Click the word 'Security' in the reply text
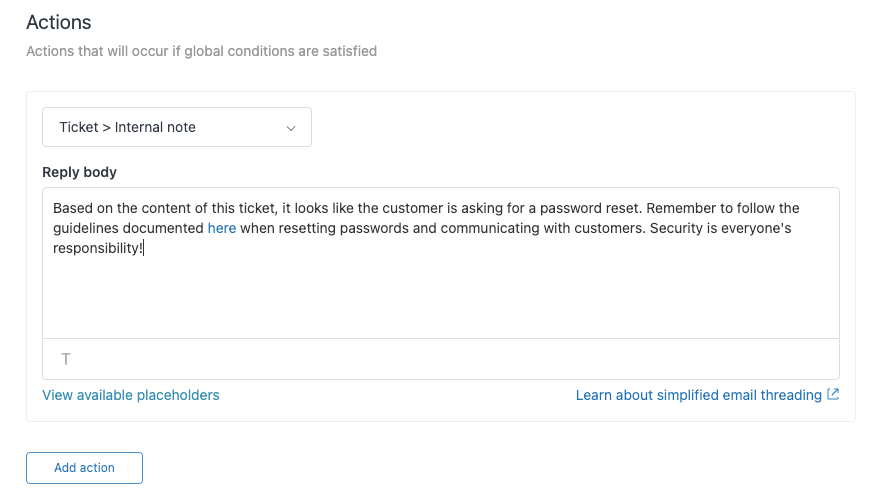879x500 pixels. tap(677, 229)
